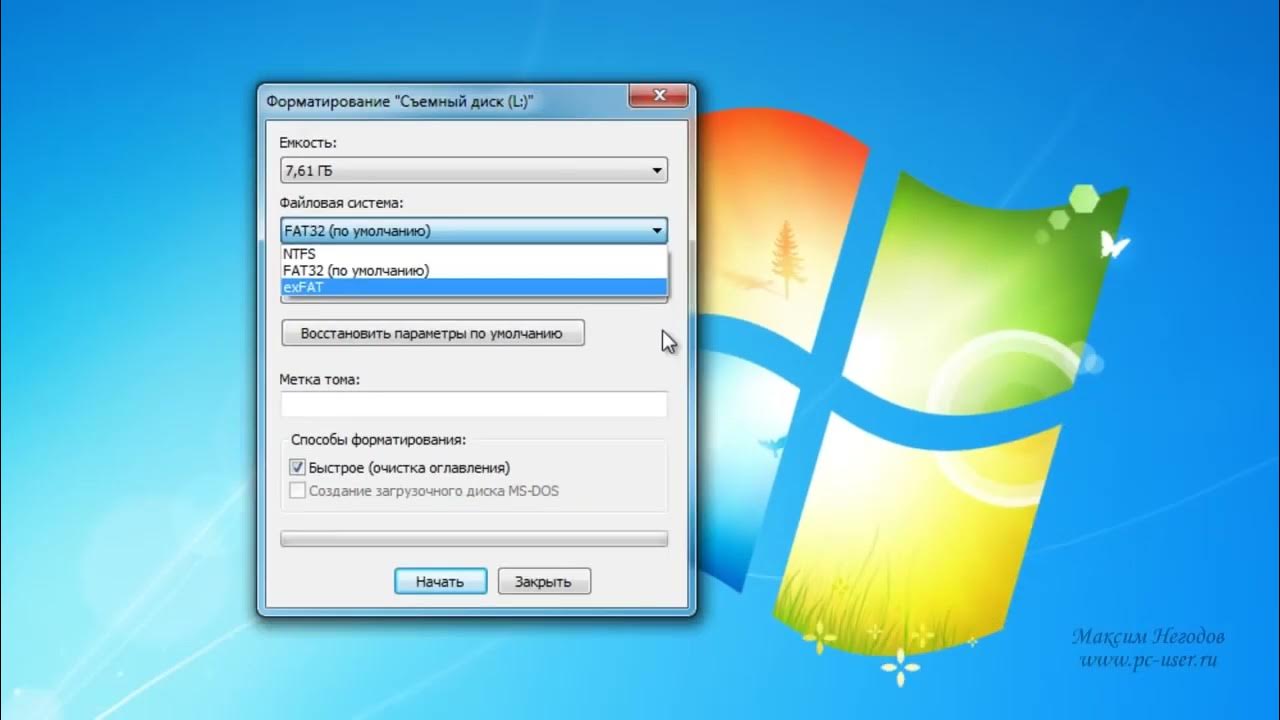
Task: Select exFAT file system option
Action: tap(474, 287)
